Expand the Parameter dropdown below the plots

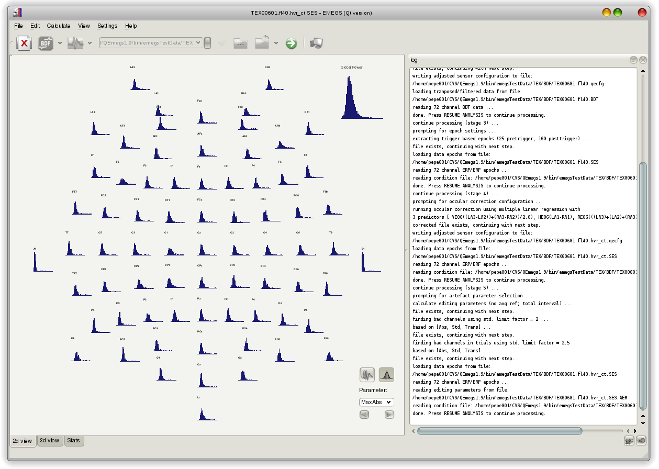376,401
